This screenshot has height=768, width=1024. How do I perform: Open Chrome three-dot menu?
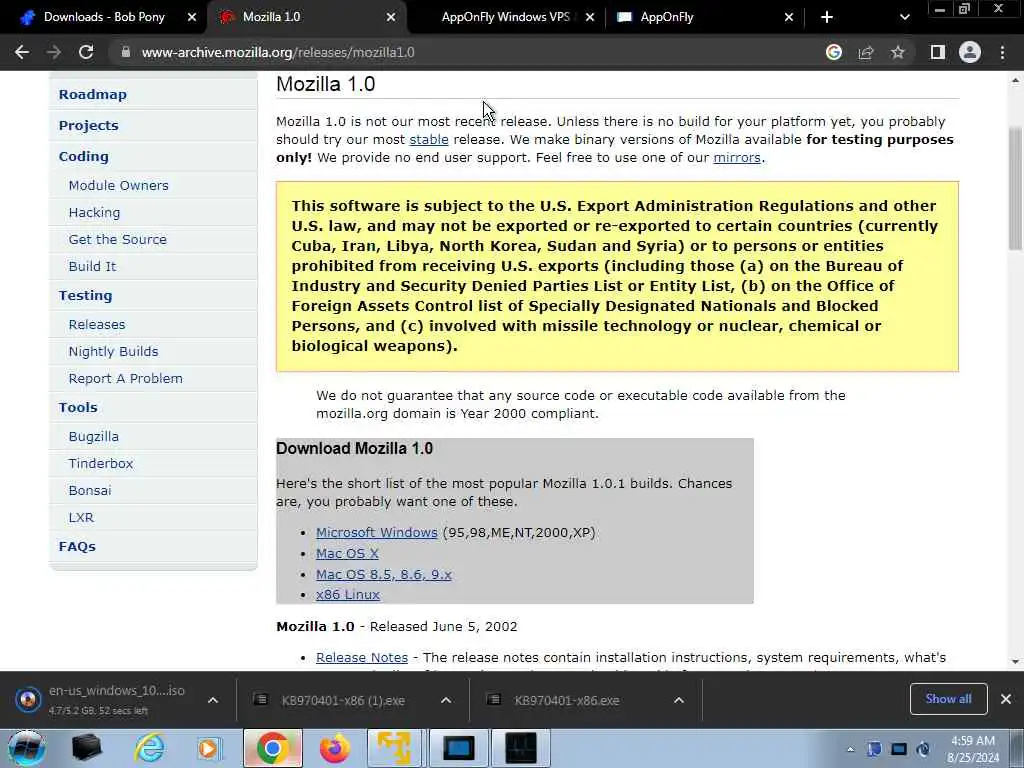click(1002, 52)
